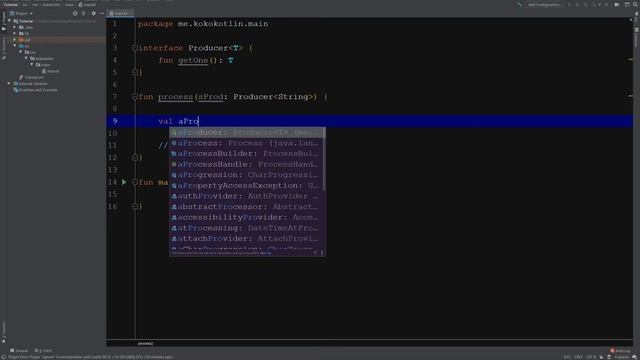
Task: Collapse the Tutorial root project node
Action: 10,21
